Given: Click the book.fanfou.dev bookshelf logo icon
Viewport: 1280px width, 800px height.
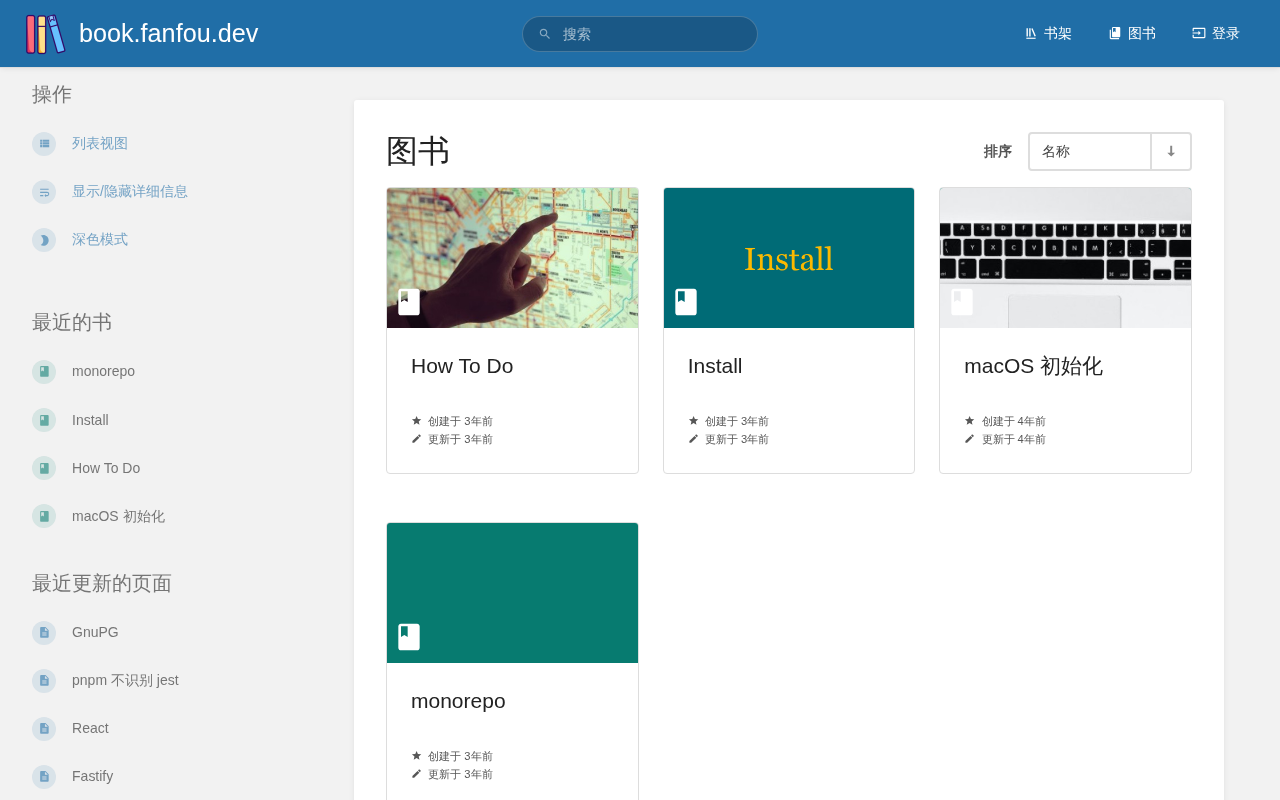Looking at the screenshot, I should pyautogui.click(x=45, y=34).
